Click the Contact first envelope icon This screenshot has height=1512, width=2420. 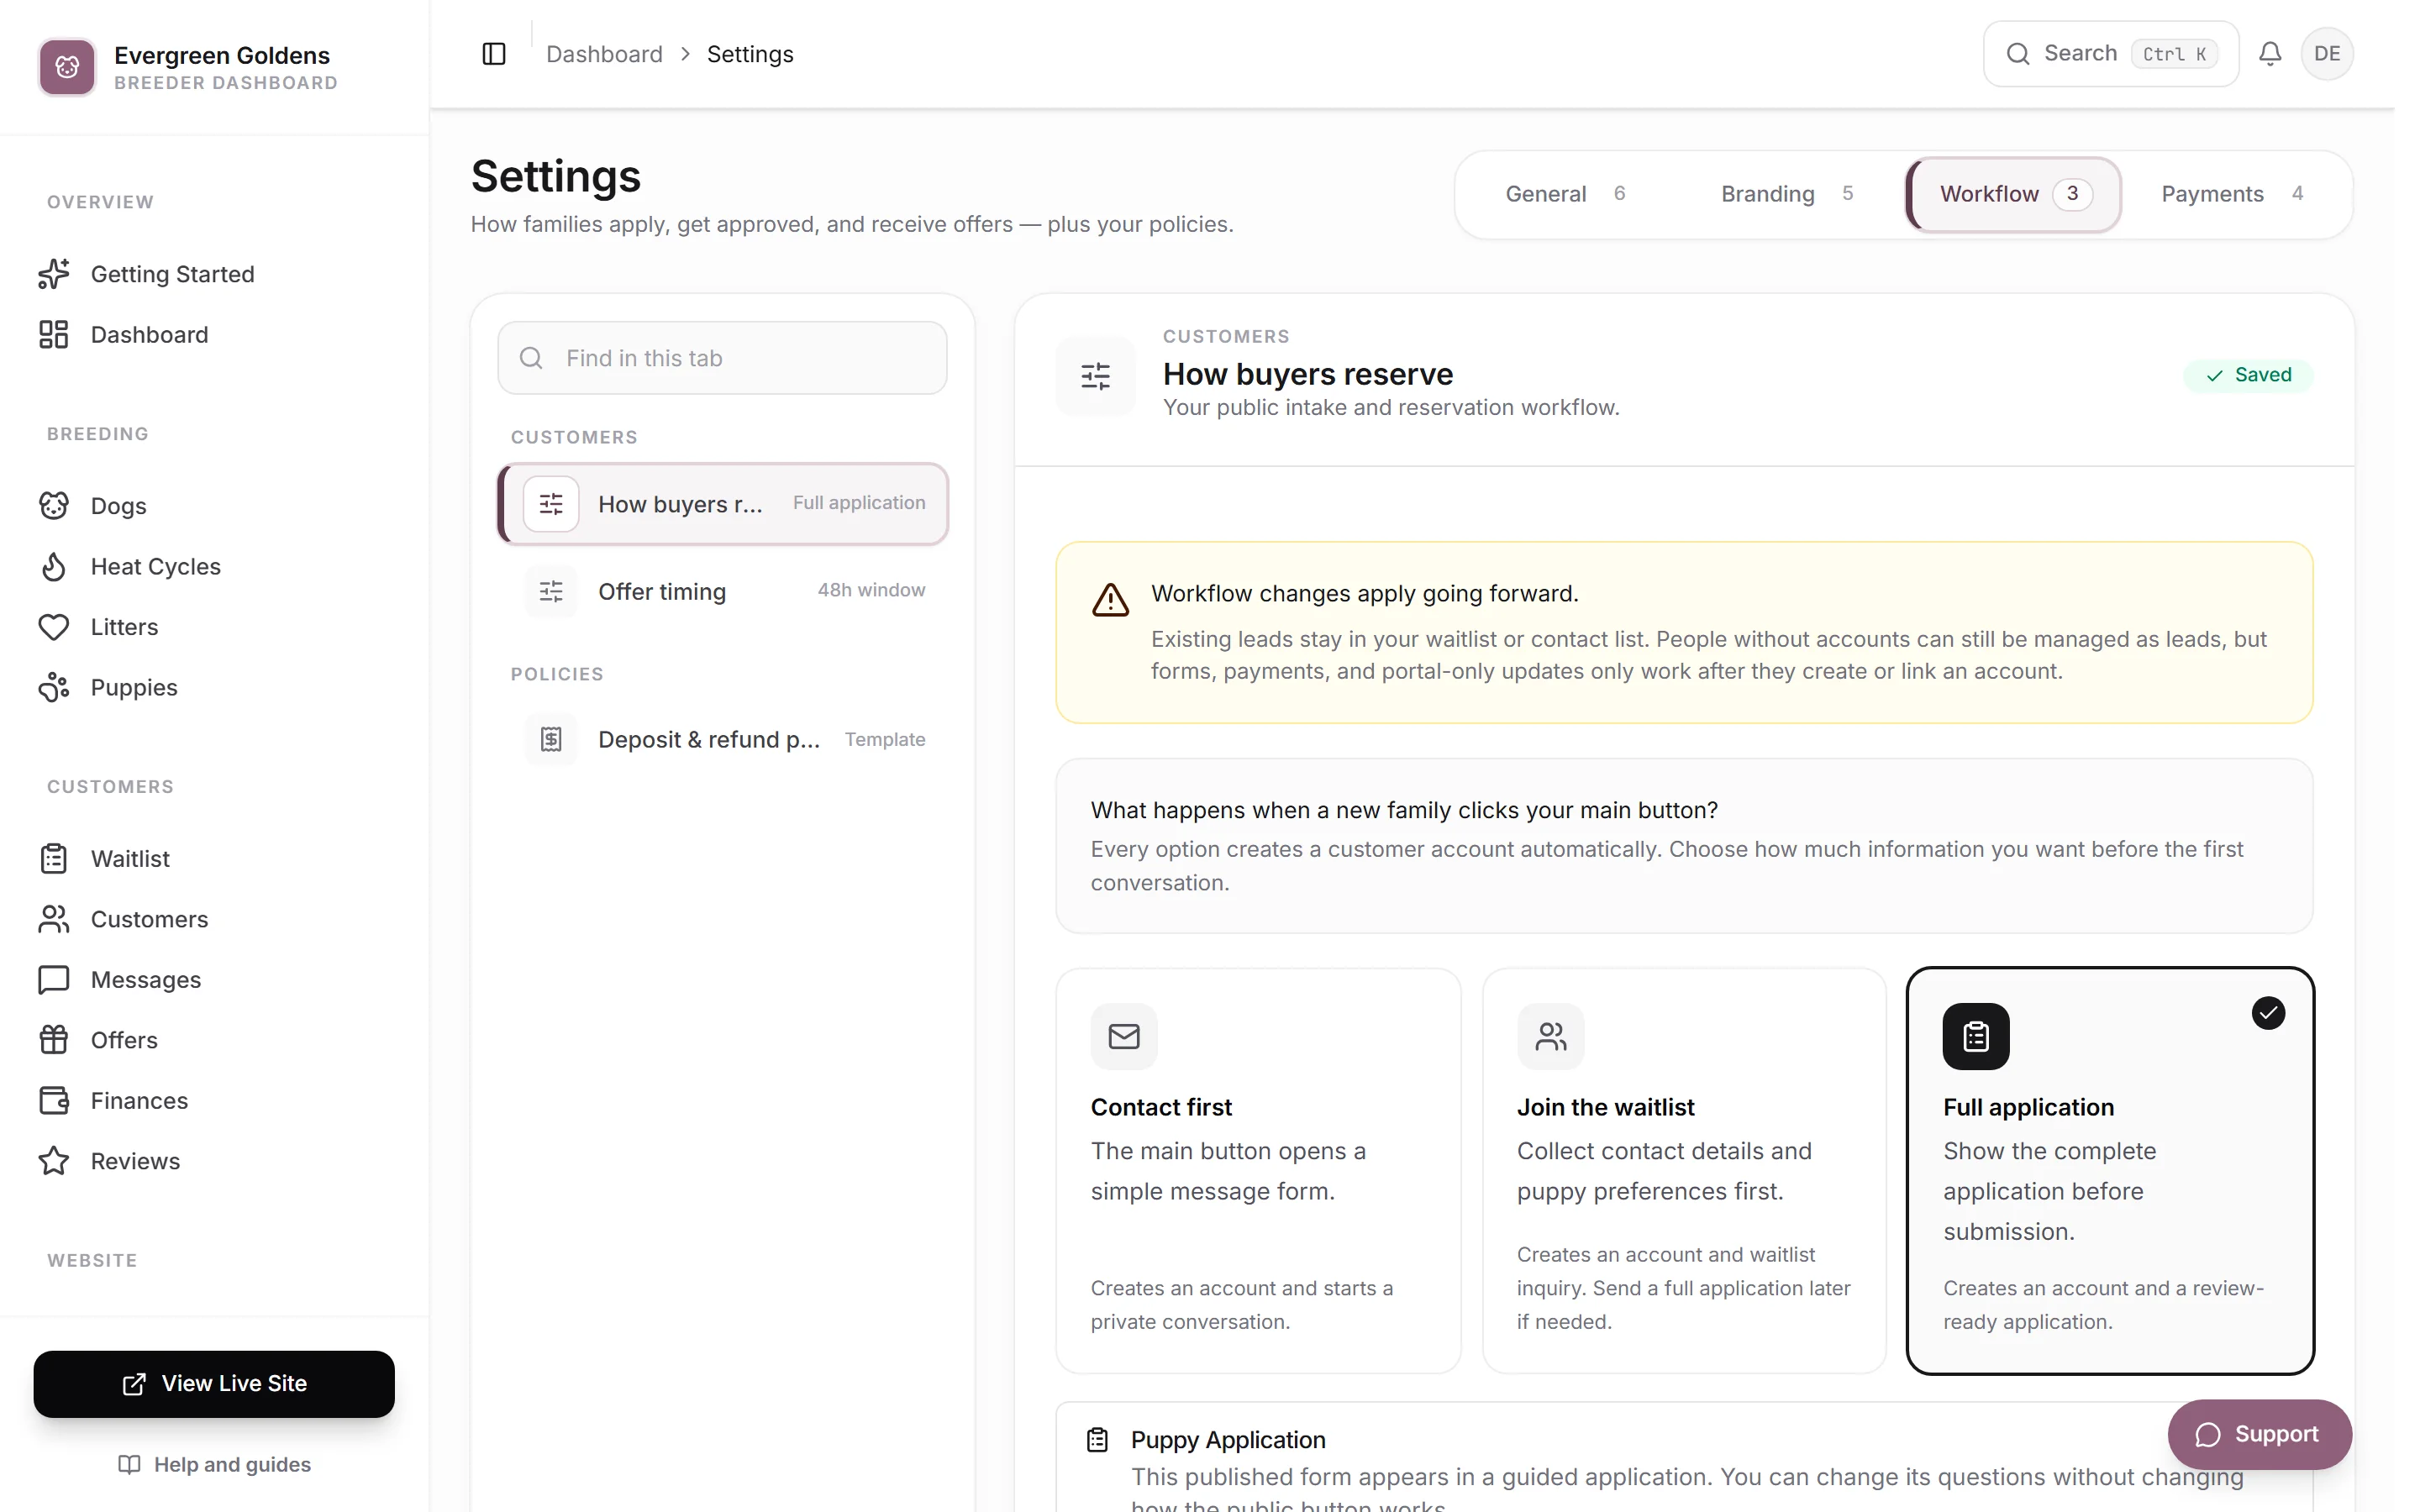(1124, 1036)
